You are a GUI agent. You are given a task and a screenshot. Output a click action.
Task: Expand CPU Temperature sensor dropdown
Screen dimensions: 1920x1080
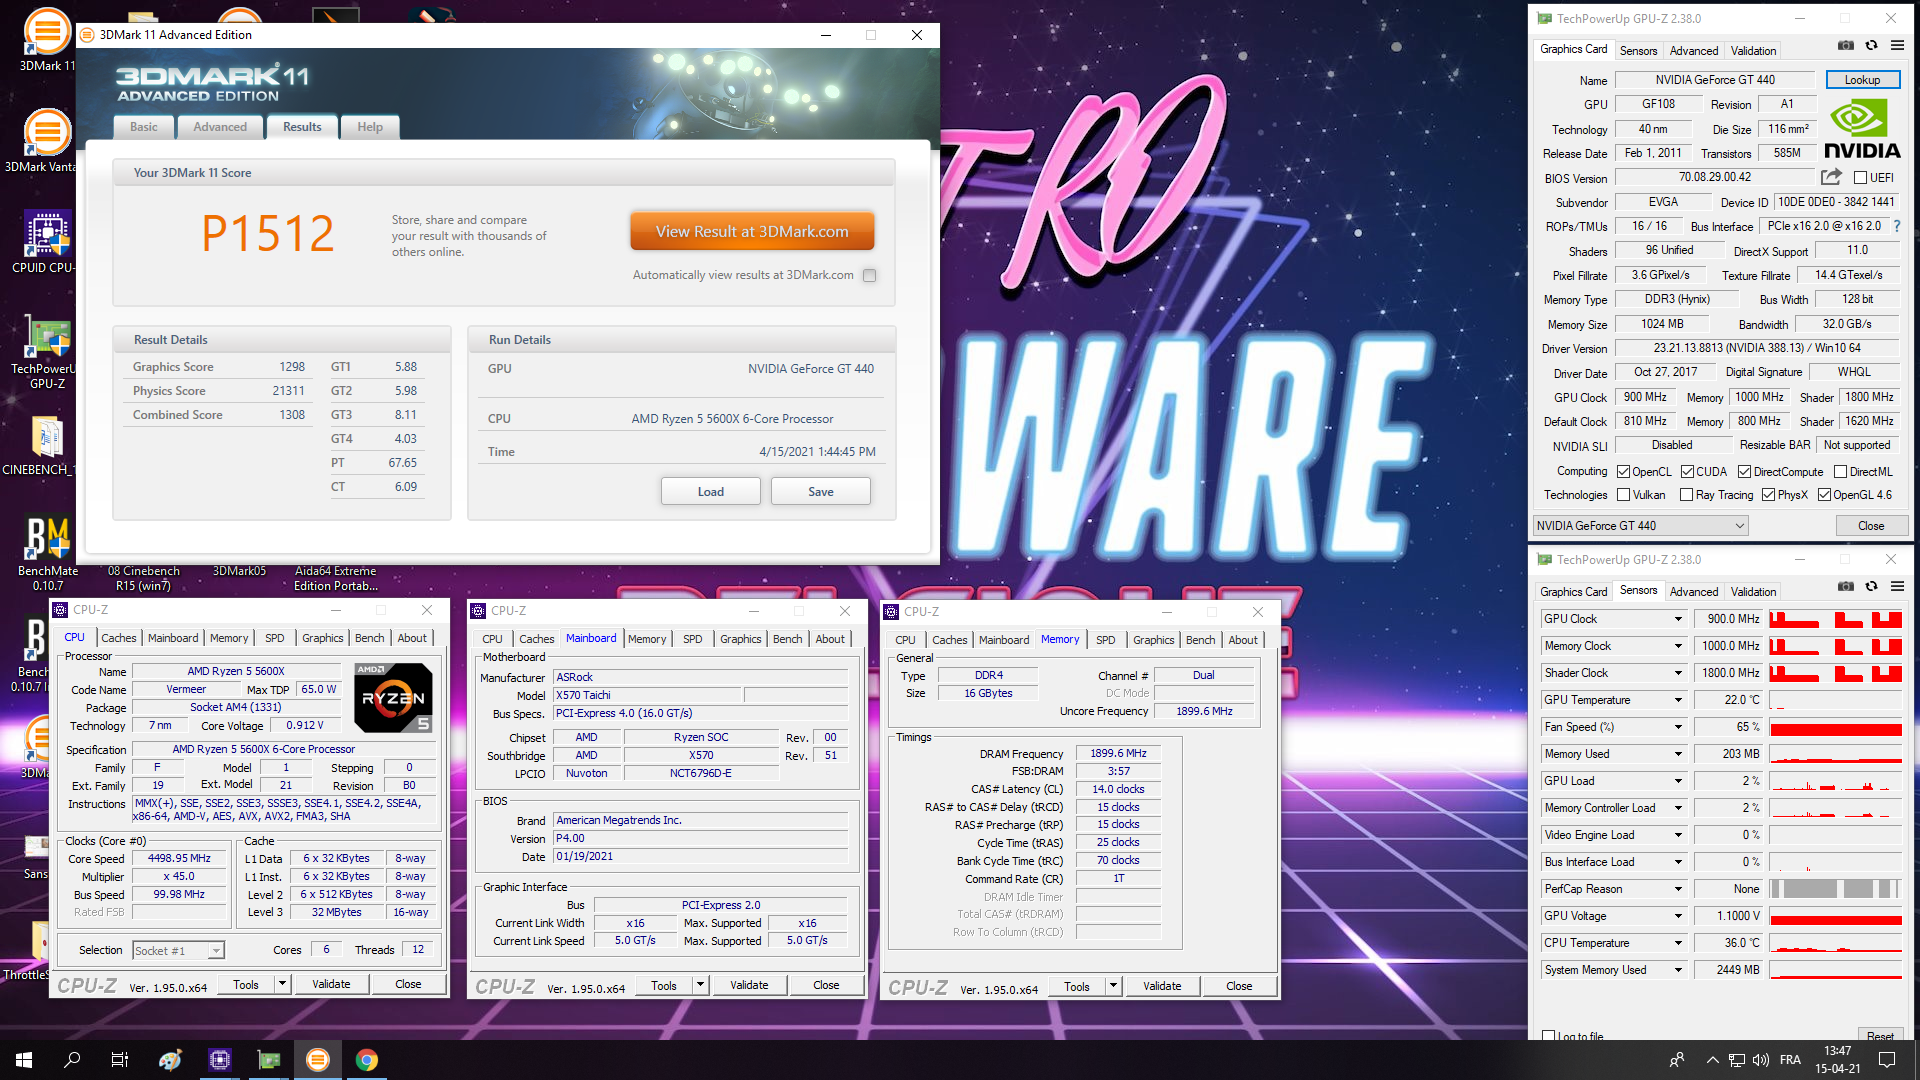(x=1678, y=943)
